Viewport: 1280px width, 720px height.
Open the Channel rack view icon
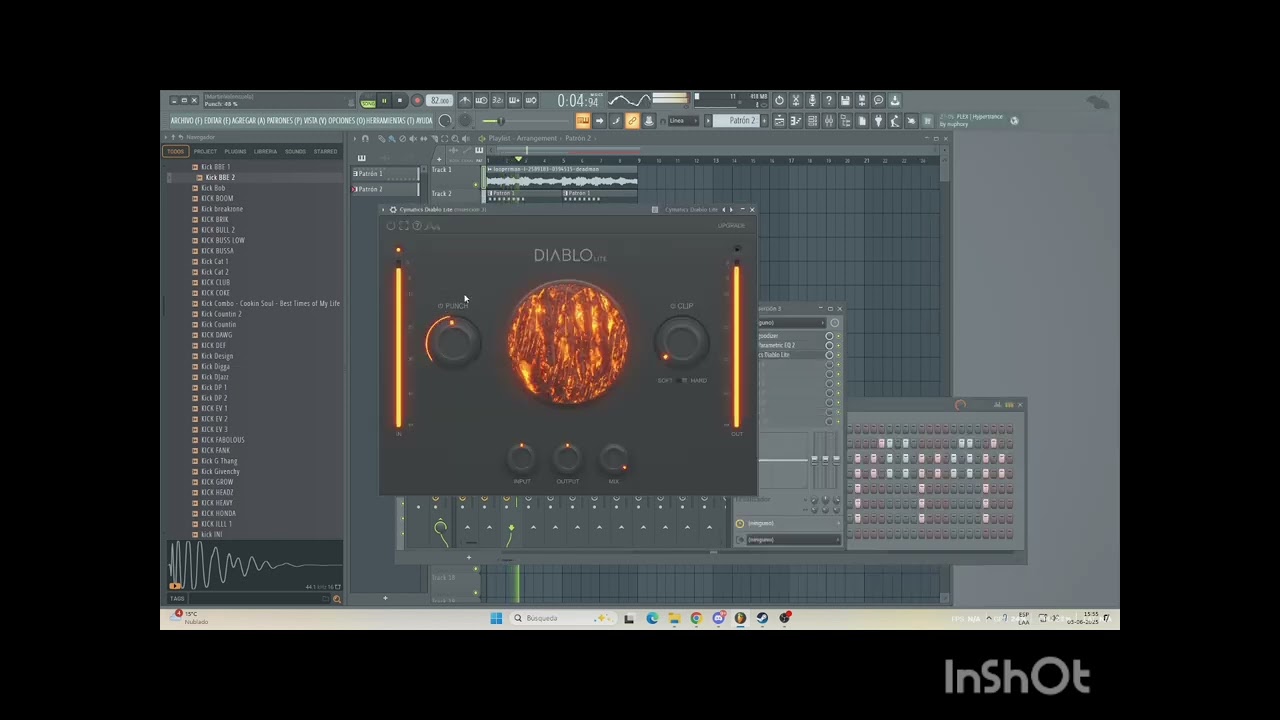(x=812, y=121)
